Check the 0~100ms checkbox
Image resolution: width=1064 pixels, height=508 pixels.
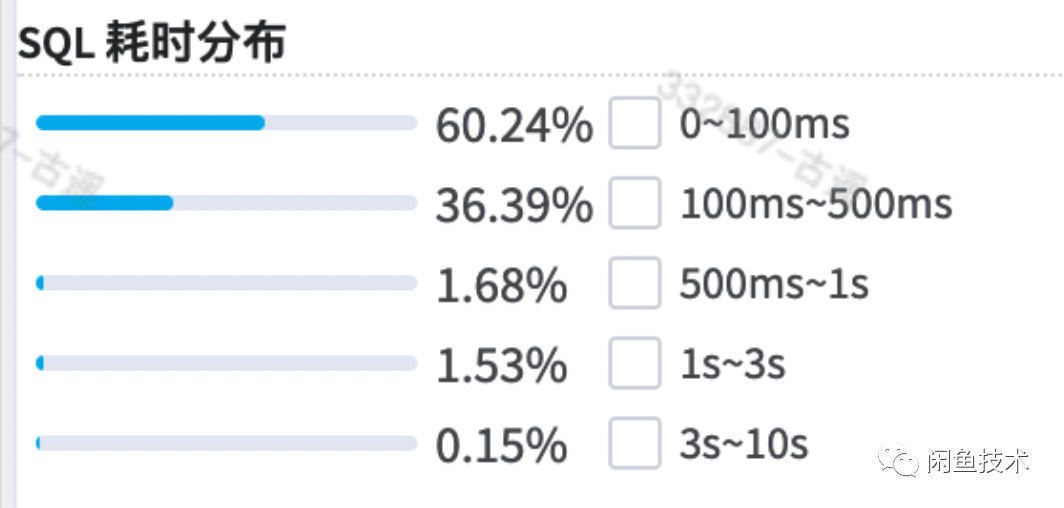pos(635,124)
